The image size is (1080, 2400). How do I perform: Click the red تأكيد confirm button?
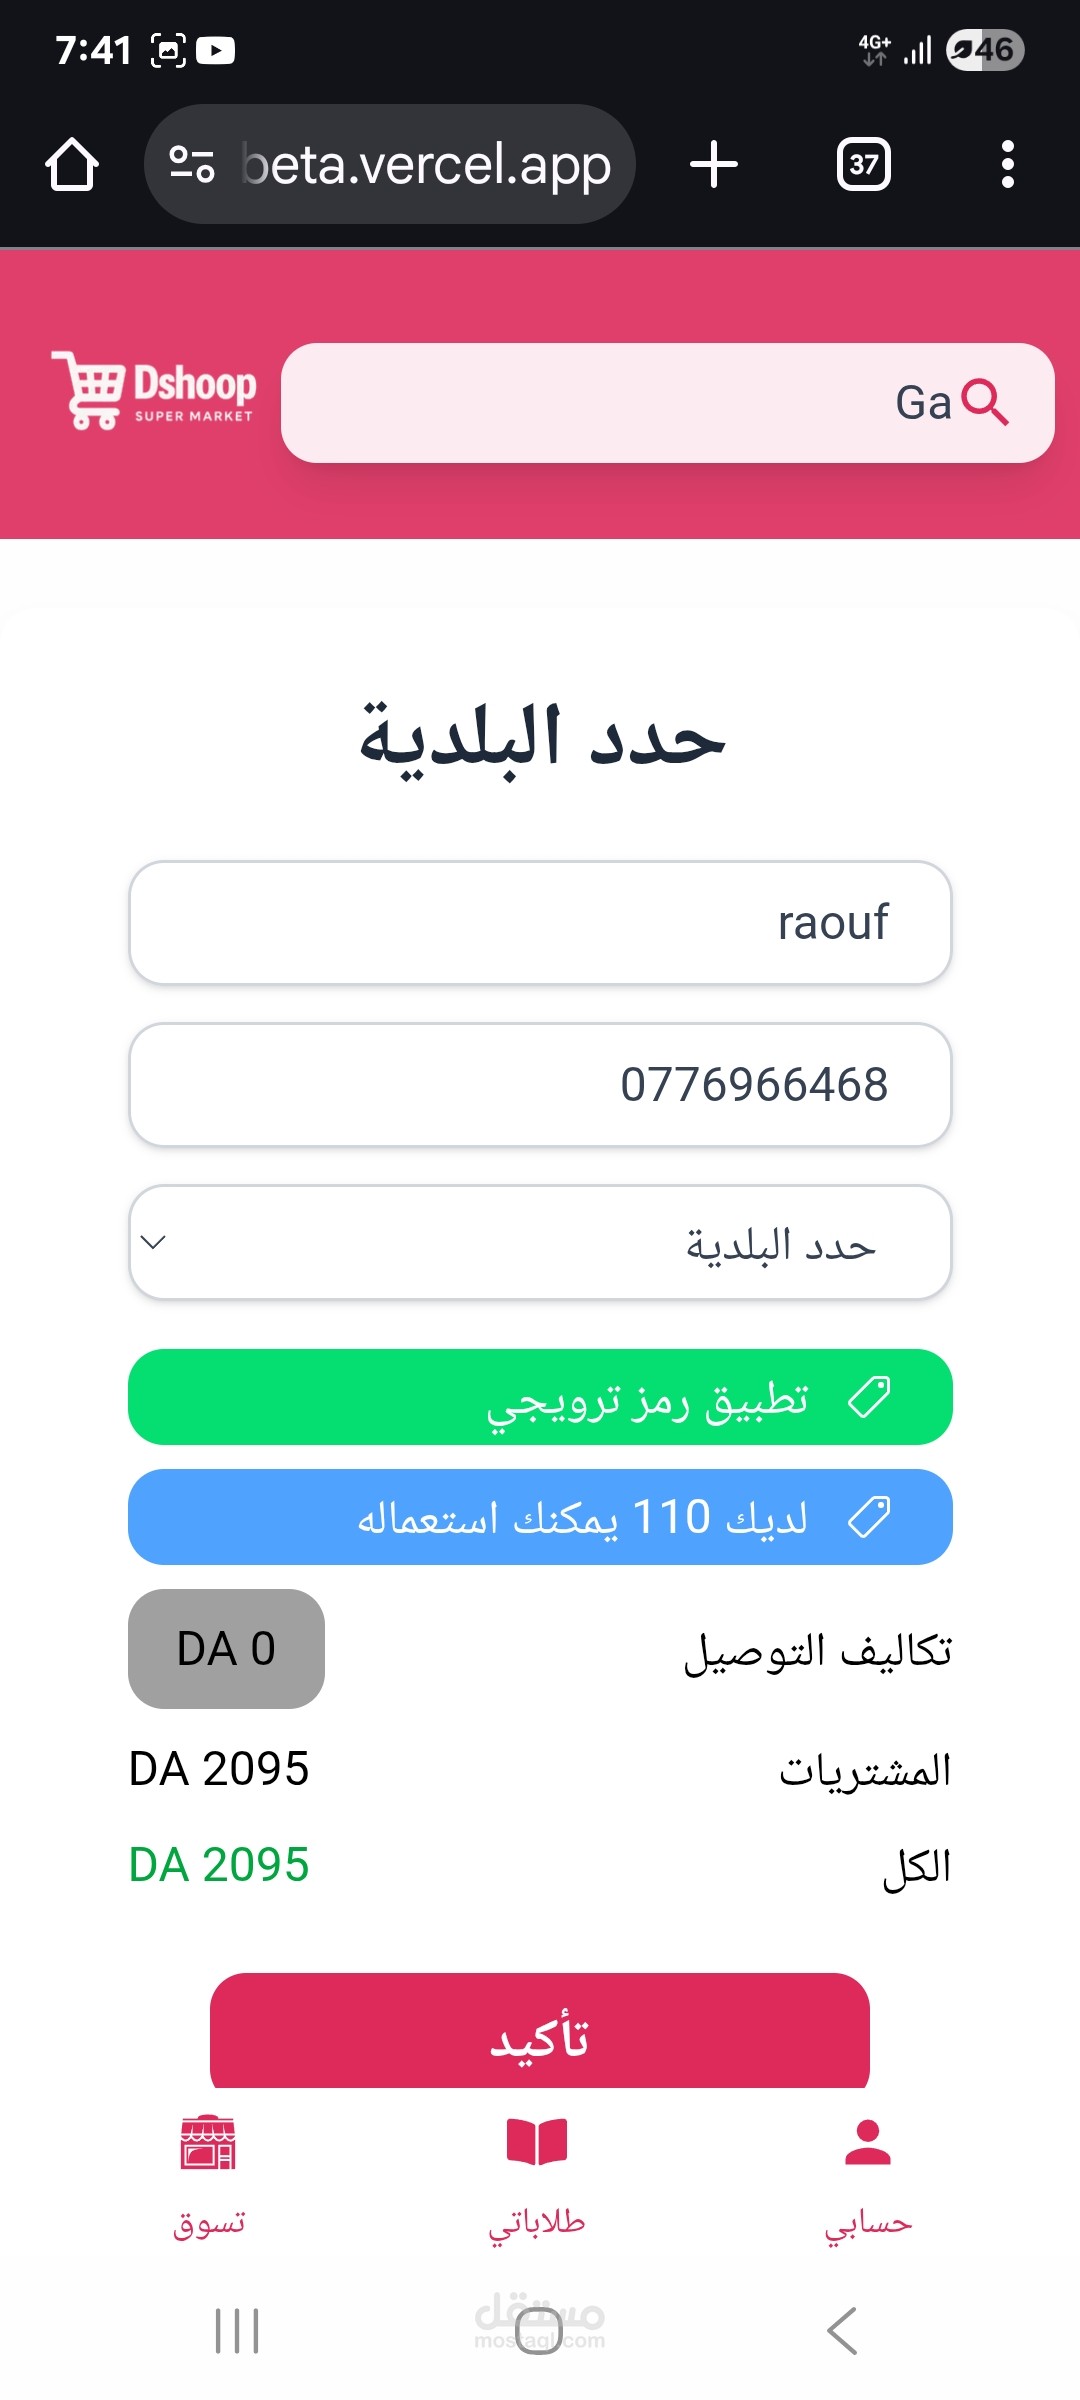coord(540,2030)
